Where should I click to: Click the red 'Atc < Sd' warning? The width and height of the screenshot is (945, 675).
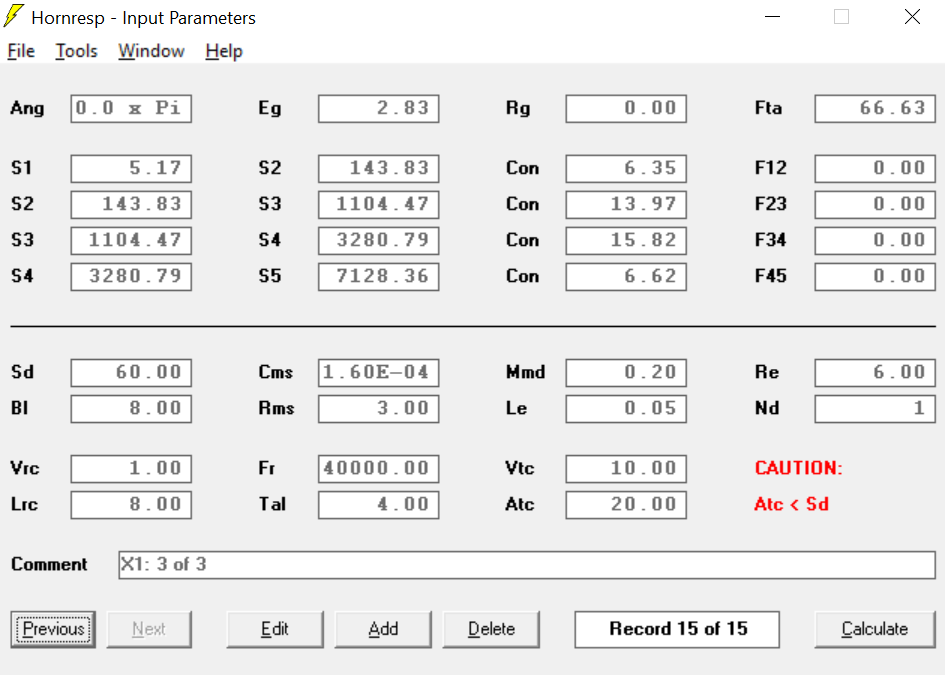pos(791,504)
